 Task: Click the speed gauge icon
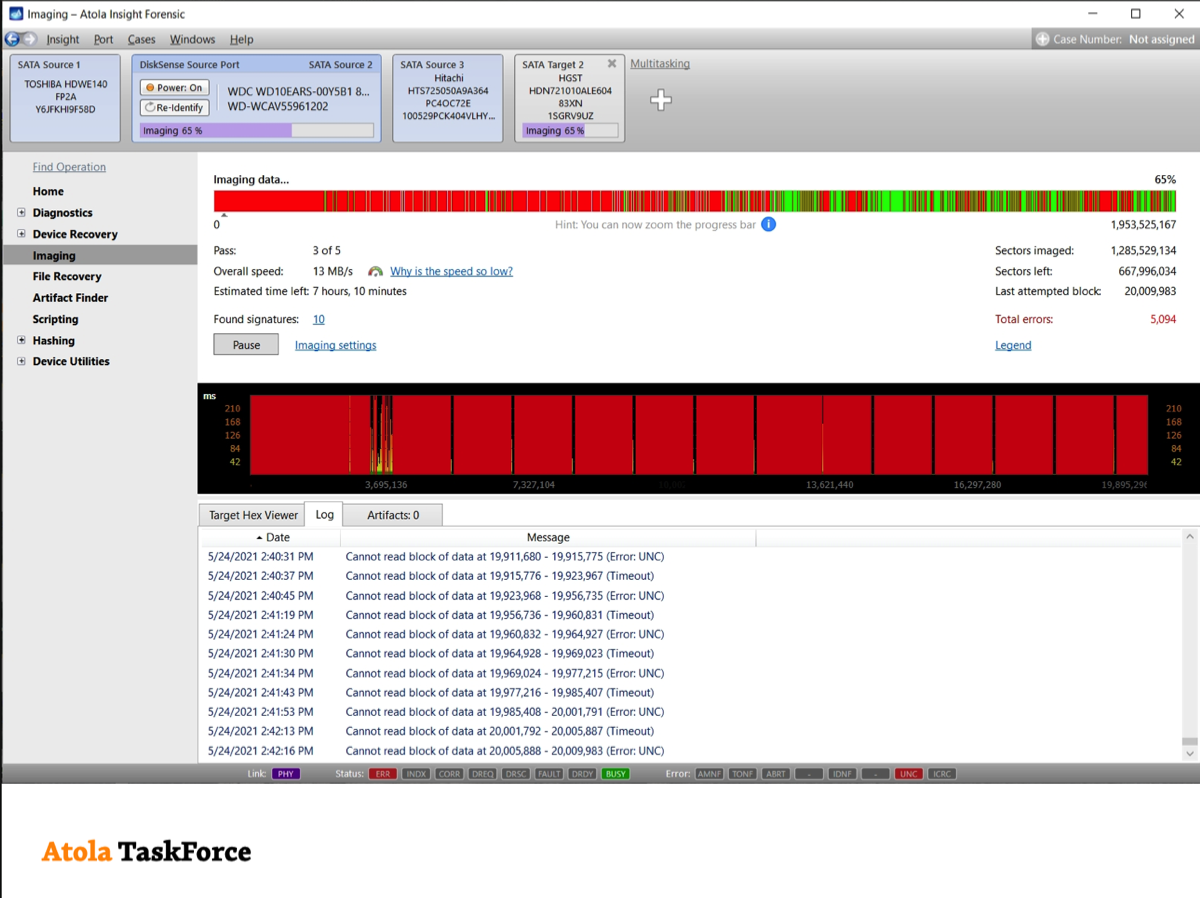pos(376,271)
